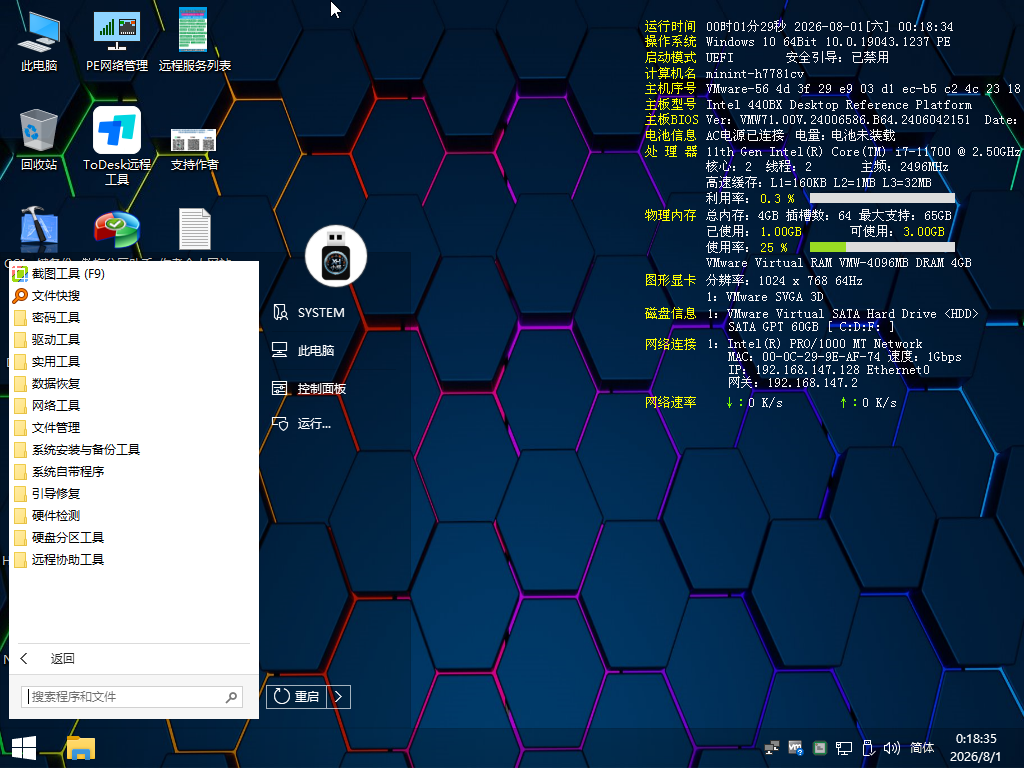Select the hammer tool desktop icon
The height and width of the screenshot is (768, 1024).
[x=39, y=229]
